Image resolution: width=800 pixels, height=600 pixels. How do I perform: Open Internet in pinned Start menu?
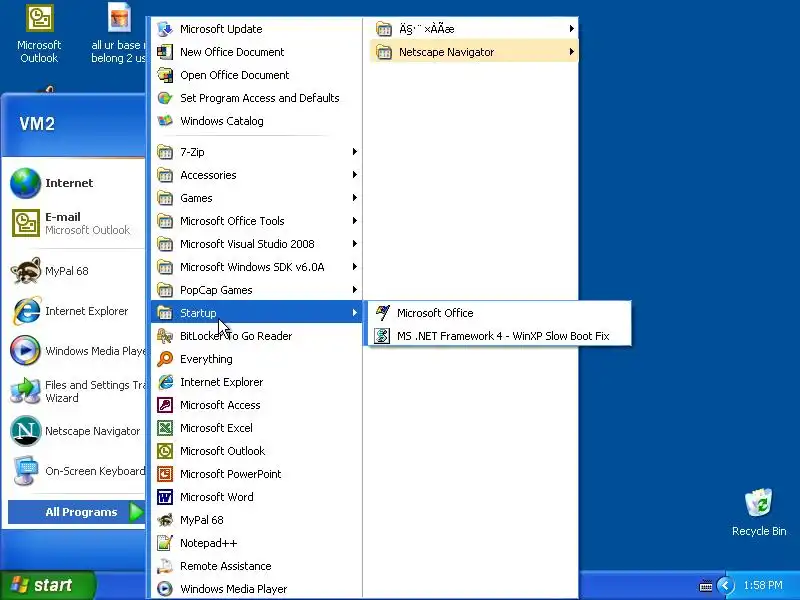[76, 183]
